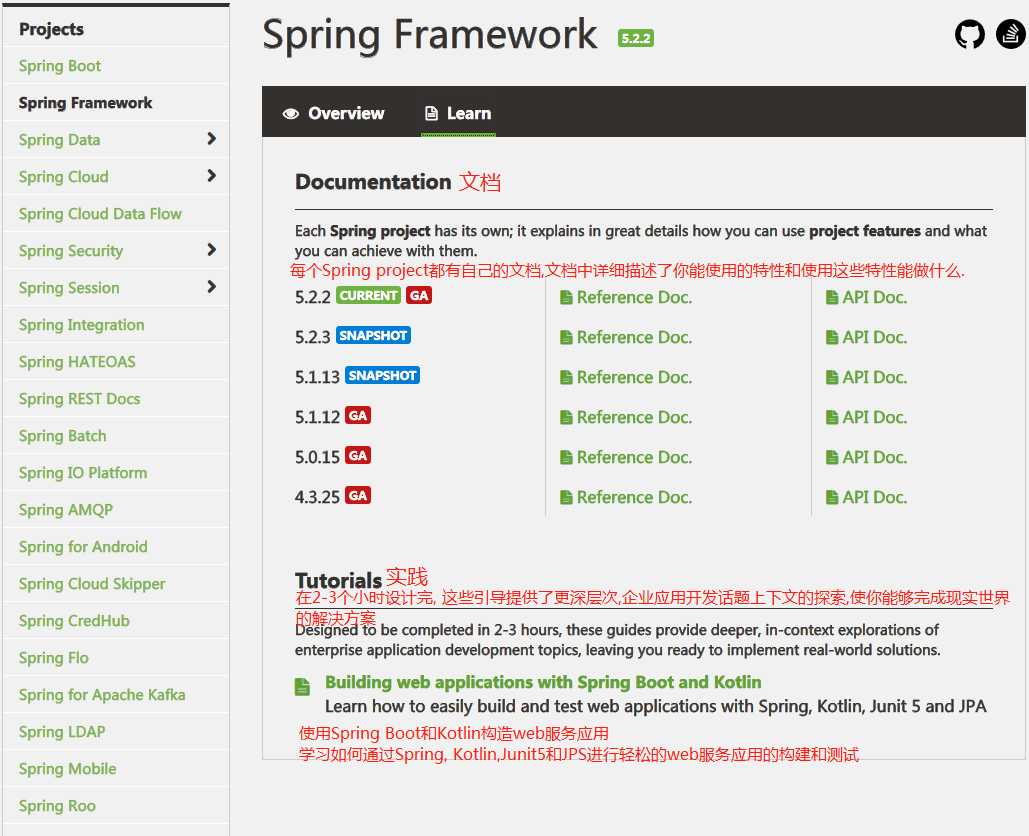Viewport: 1029px width, 836px height.
Task: Open Spring Roo project
Action: click(57, 806)
